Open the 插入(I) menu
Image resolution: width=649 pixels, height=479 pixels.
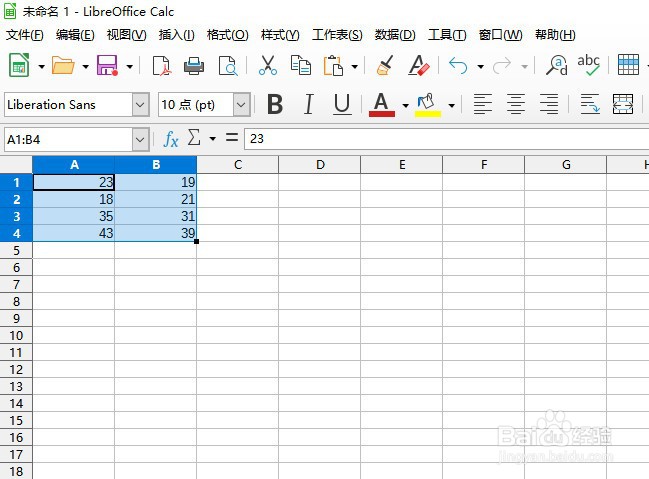point(176,35)
